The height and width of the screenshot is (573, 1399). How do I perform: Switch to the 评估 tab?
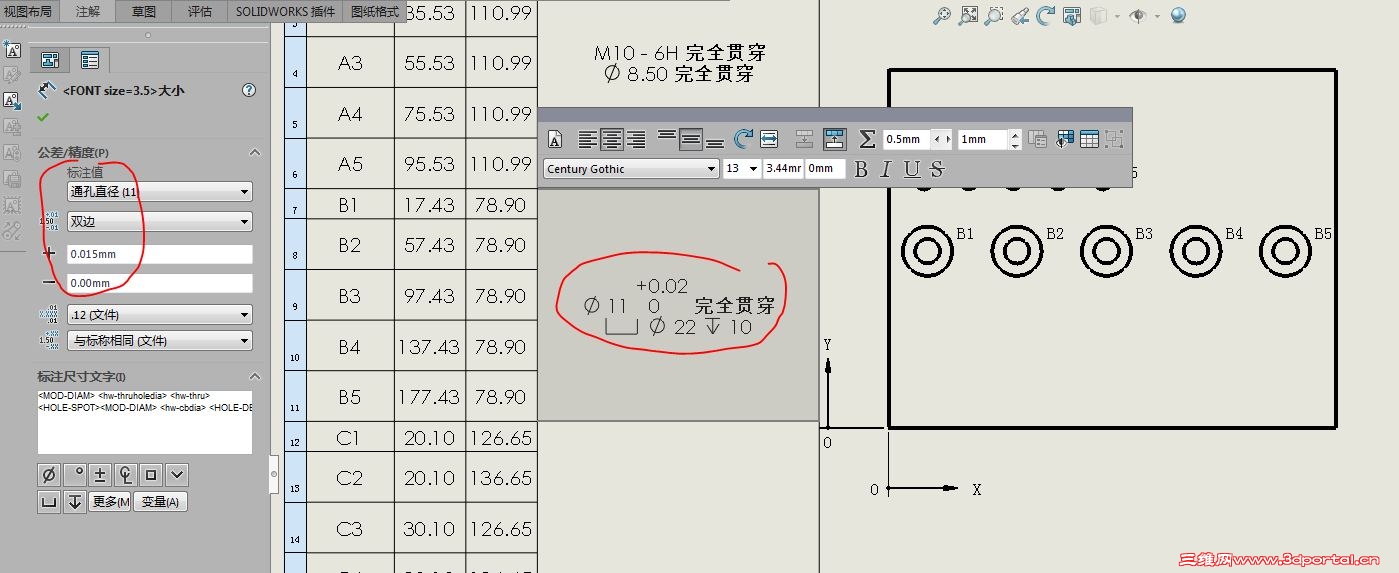[x=199, y=11]
